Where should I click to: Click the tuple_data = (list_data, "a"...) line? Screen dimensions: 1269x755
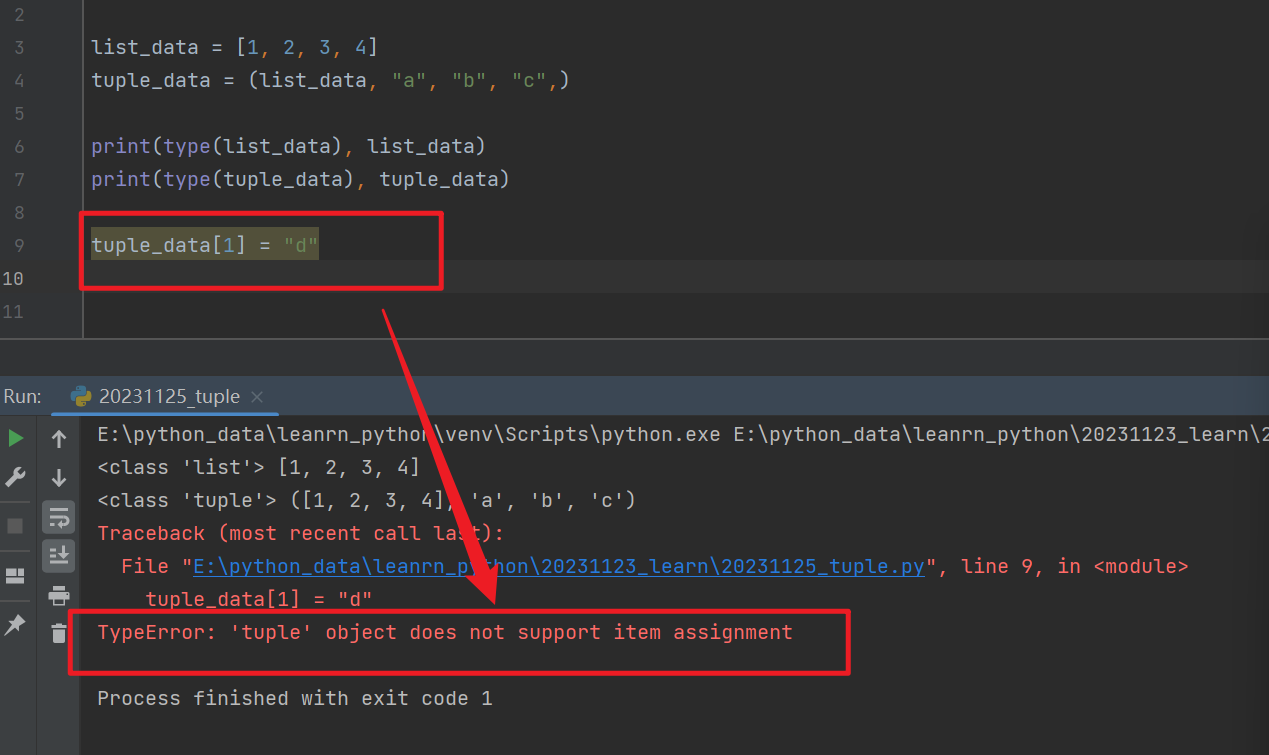tap(330, 80)
